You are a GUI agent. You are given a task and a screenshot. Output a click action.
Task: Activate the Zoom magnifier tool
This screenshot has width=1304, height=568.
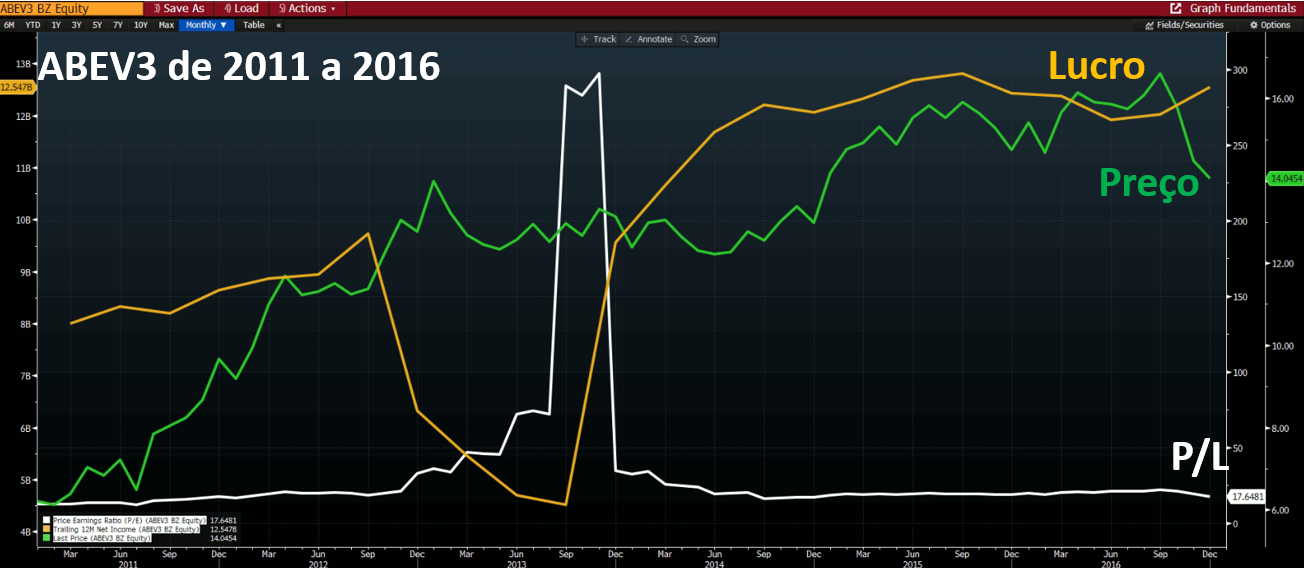pyautogui.click(x=698, y=39)
